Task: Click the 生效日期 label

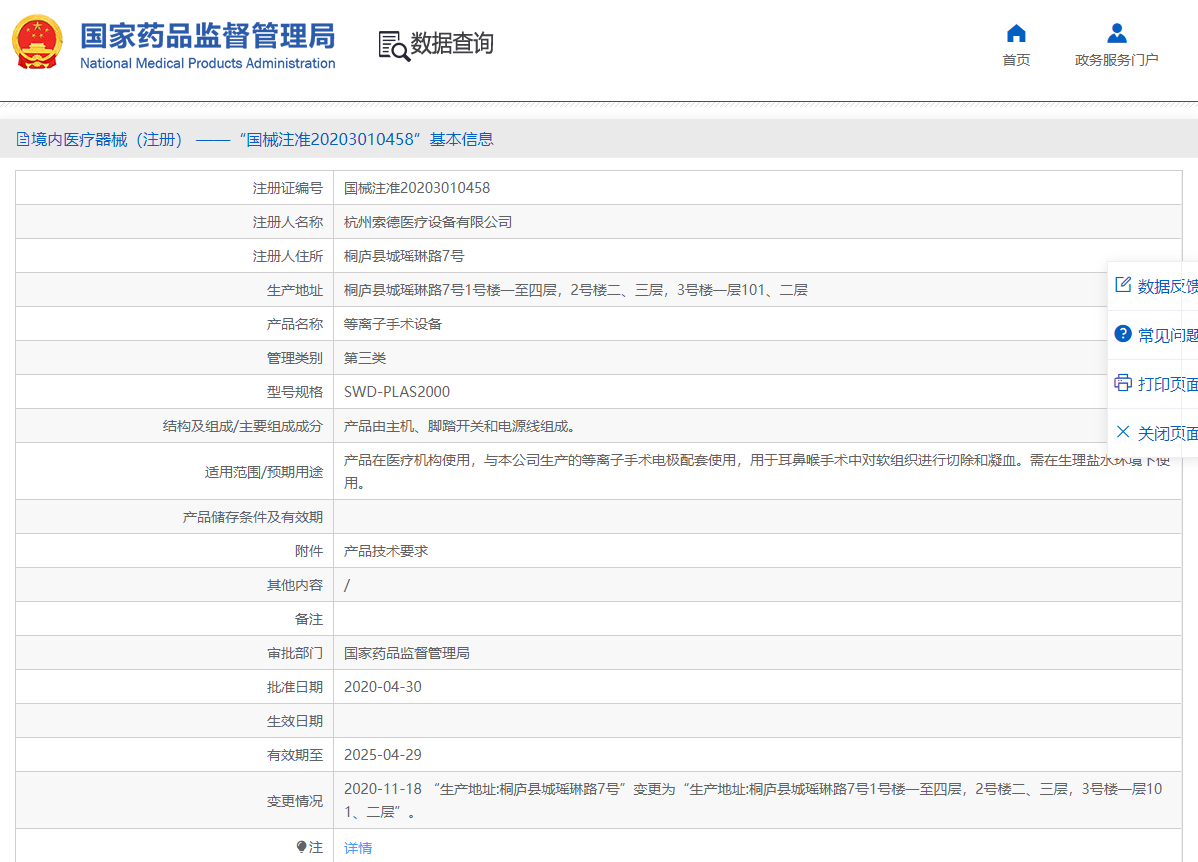Action: point(295,721)
